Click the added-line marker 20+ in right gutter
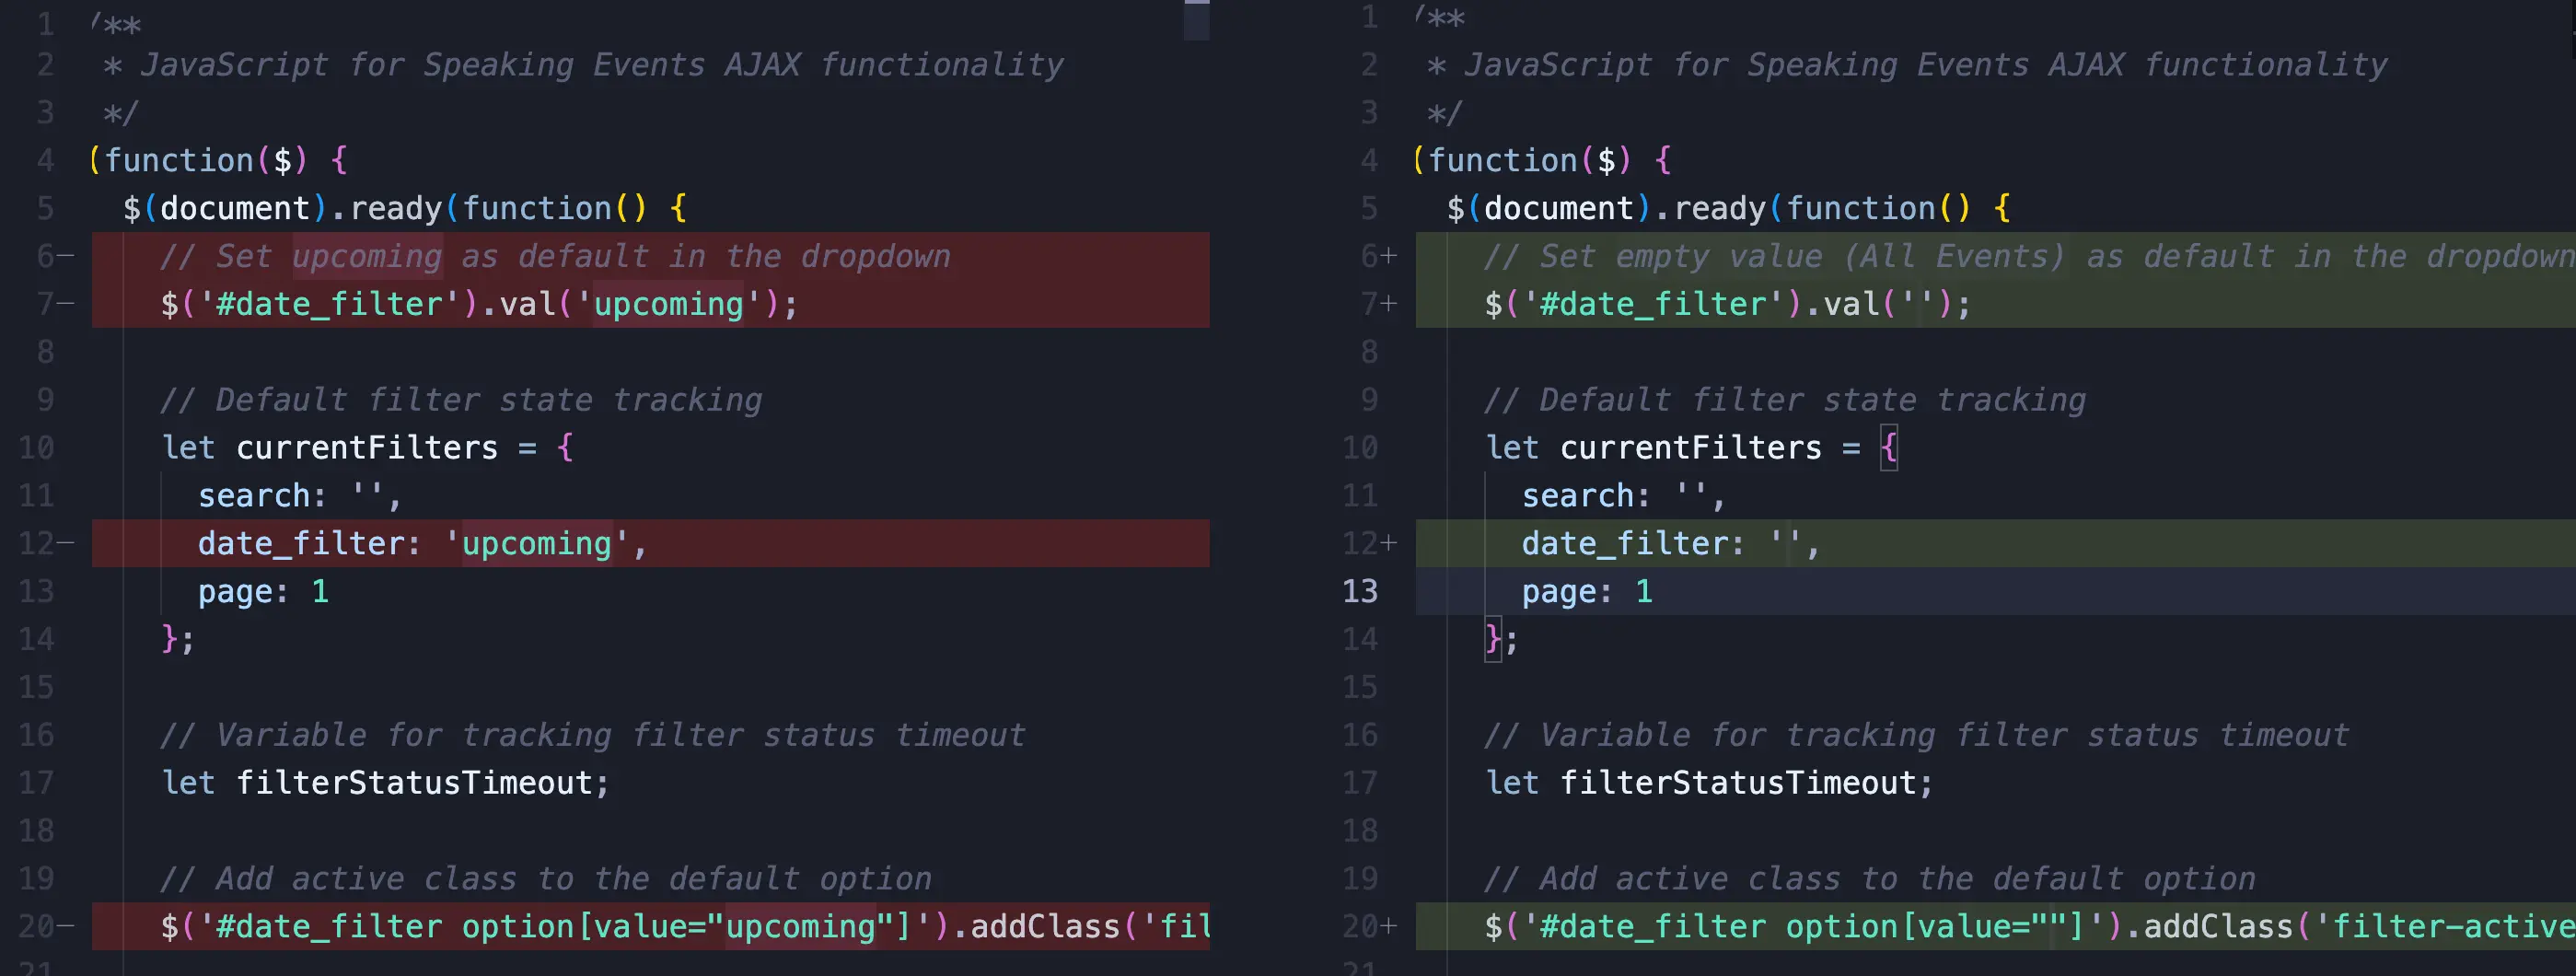The width and height of the screenshot is (2576, 976). (1370, 926)
